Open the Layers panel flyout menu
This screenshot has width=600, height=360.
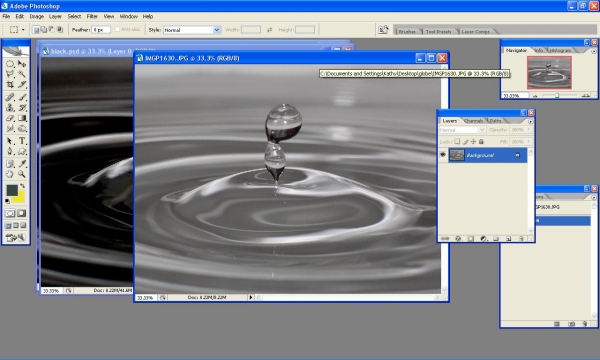click(530, 122)
